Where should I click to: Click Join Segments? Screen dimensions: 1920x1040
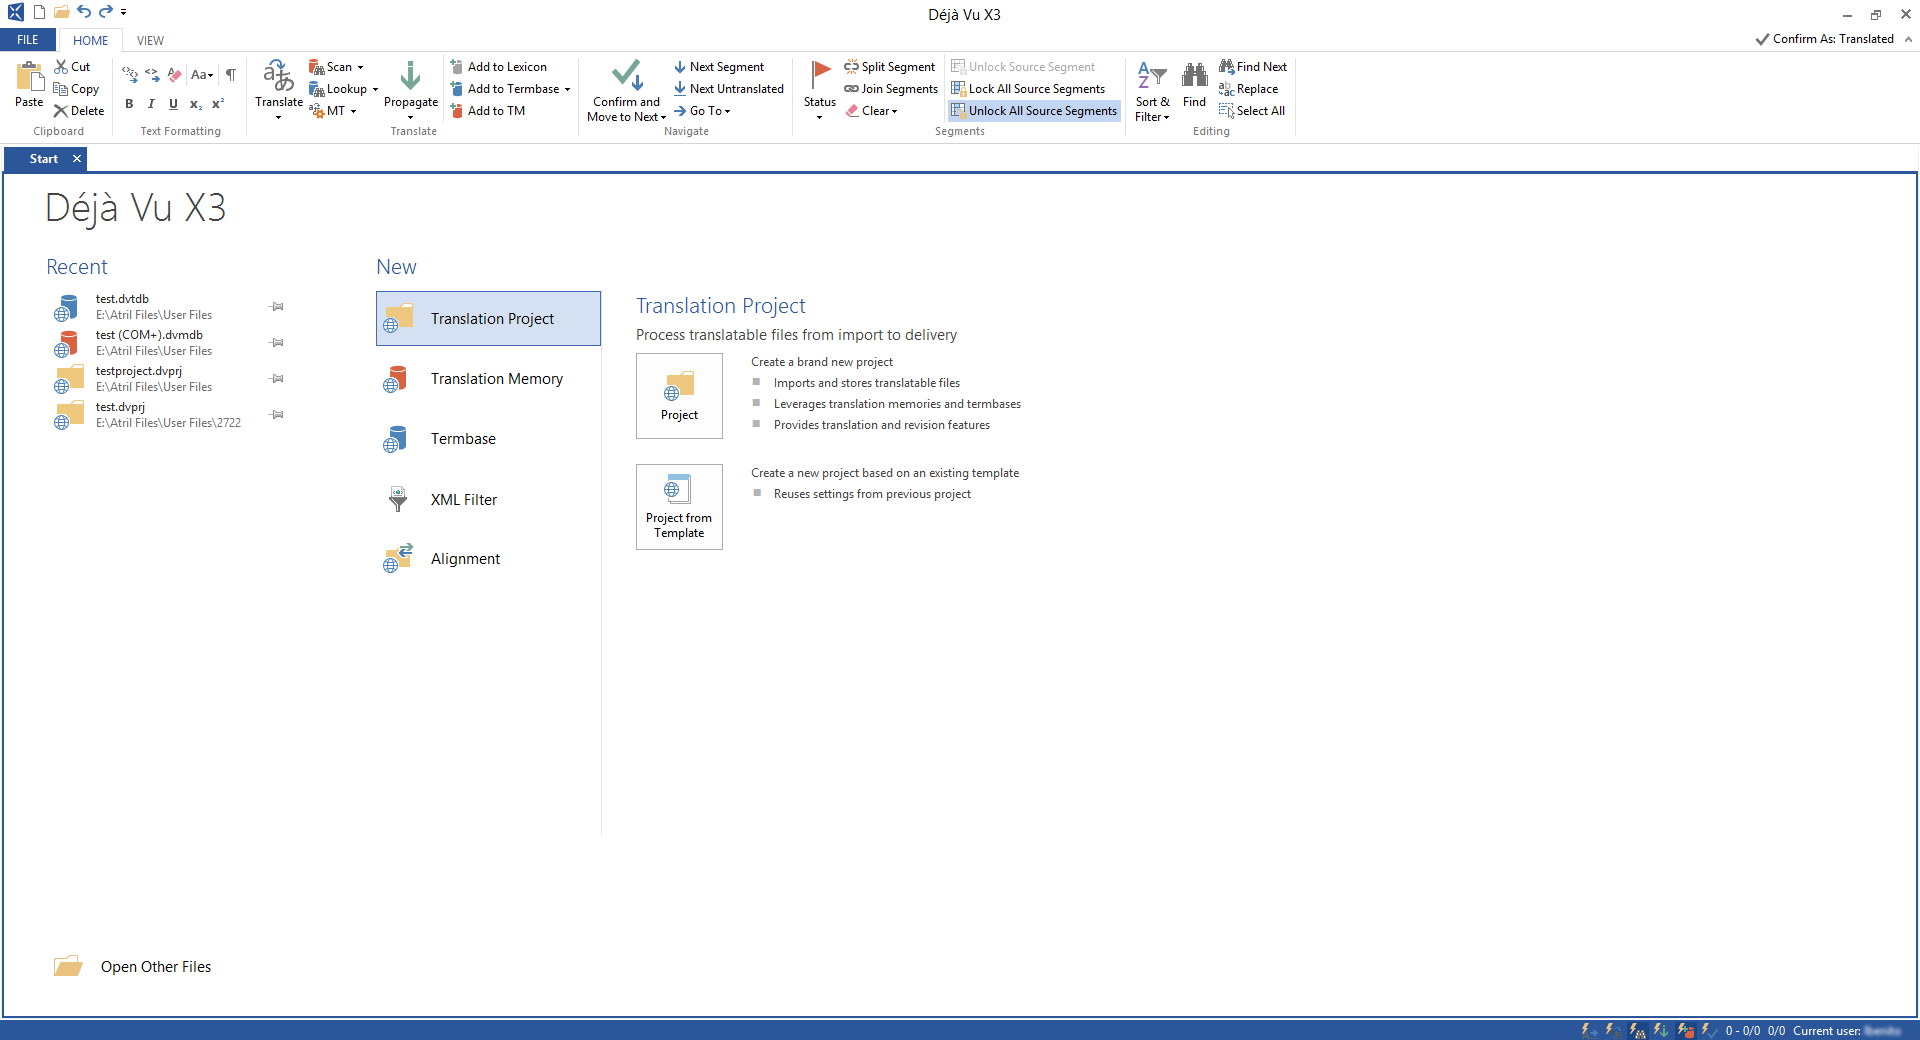(x=891, y=89)
